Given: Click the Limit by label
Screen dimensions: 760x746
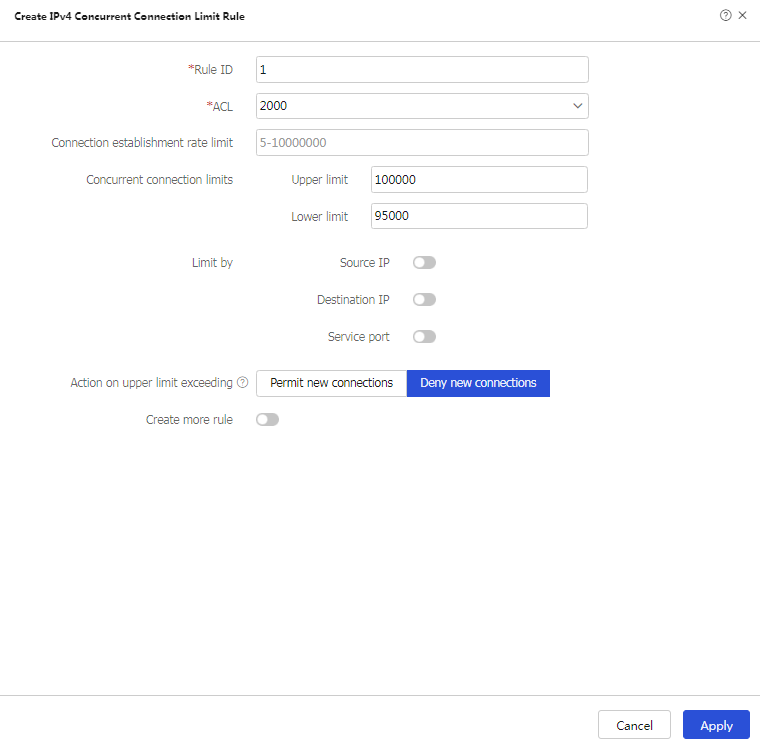Looking at the screenshot, I should (212, 263).
